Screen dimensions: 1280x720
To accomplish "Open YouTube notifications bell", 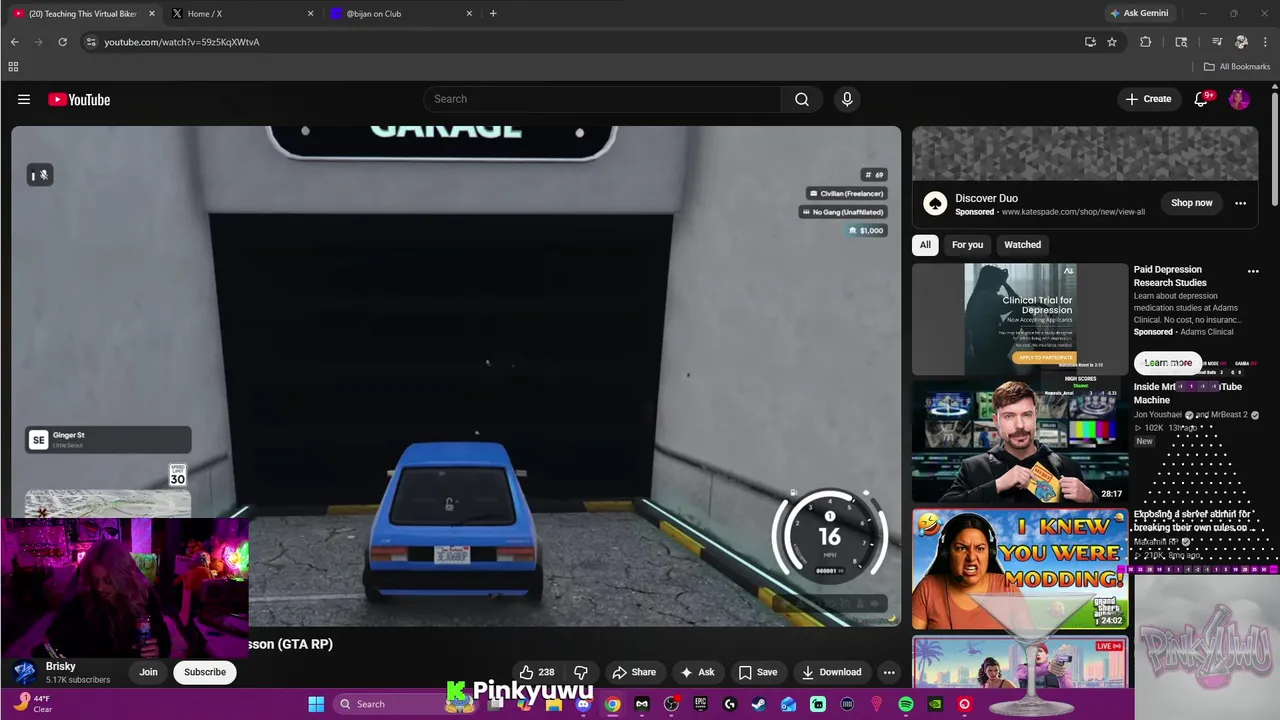I will [1202, 99].
